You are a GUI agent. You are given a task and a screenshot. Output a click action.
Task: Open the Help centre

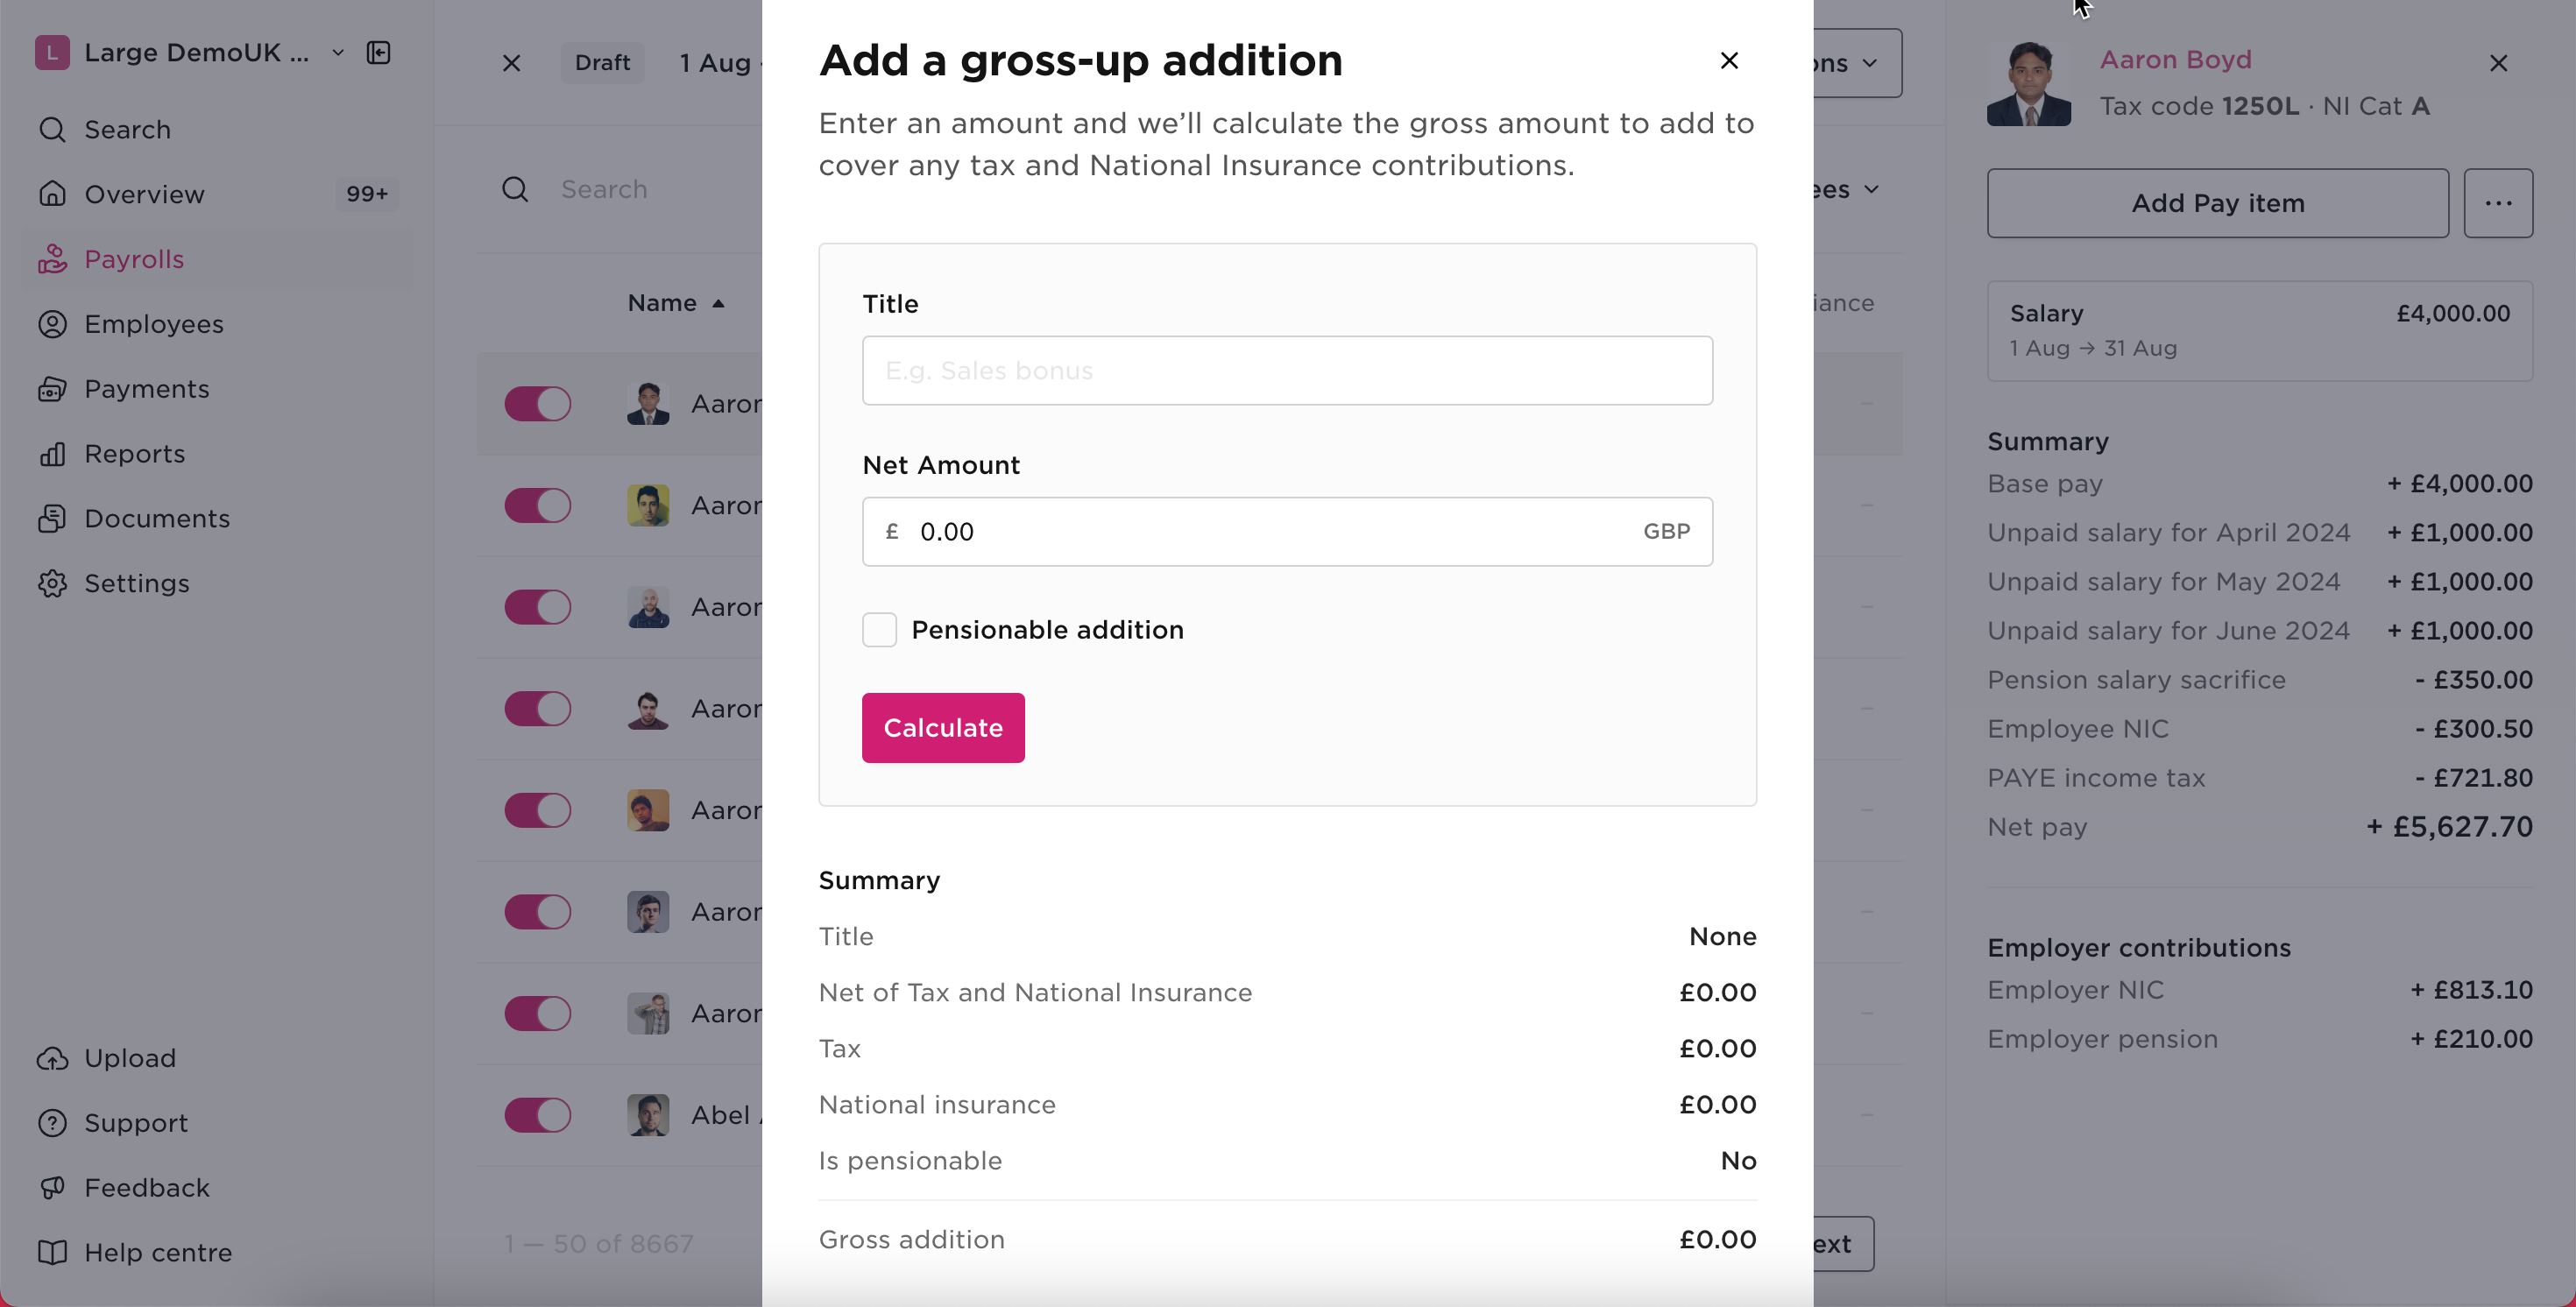point(158,1252)
